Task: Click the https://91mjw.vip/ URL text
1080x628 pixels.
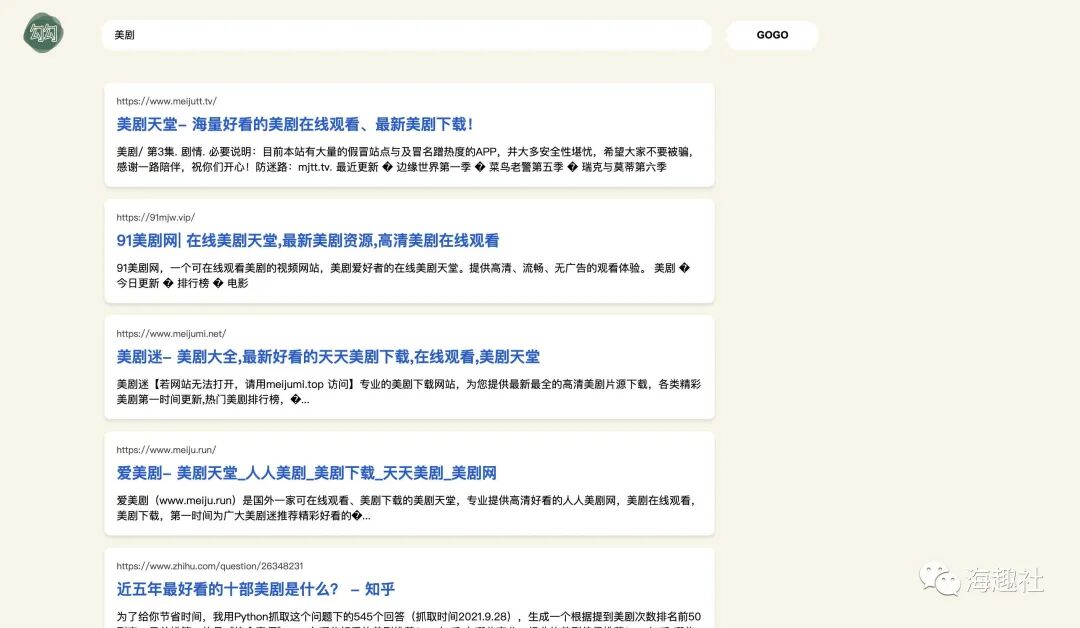Action: click(x=155, y=218)
